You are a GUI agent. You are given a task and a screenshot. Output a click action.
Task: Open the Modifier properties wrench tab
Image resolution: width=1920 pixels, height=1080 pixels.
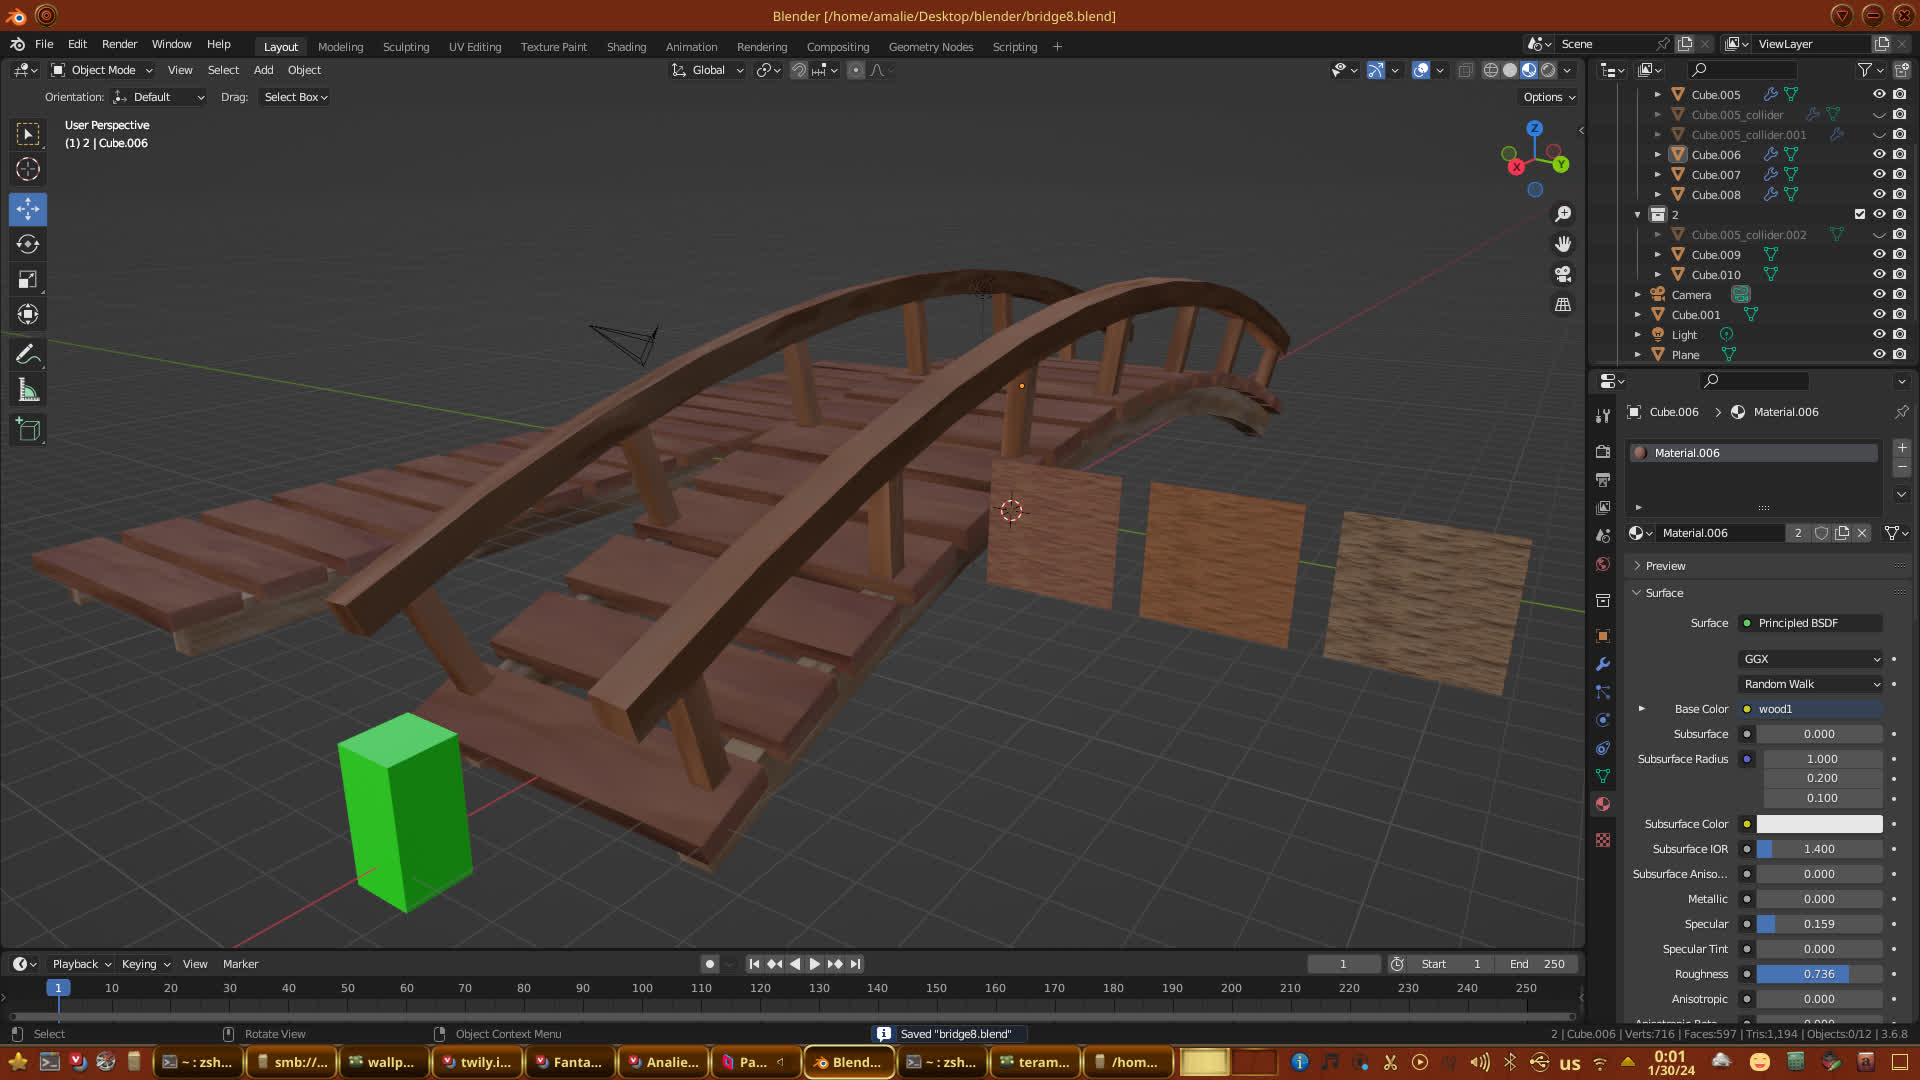click(1603, 664)
